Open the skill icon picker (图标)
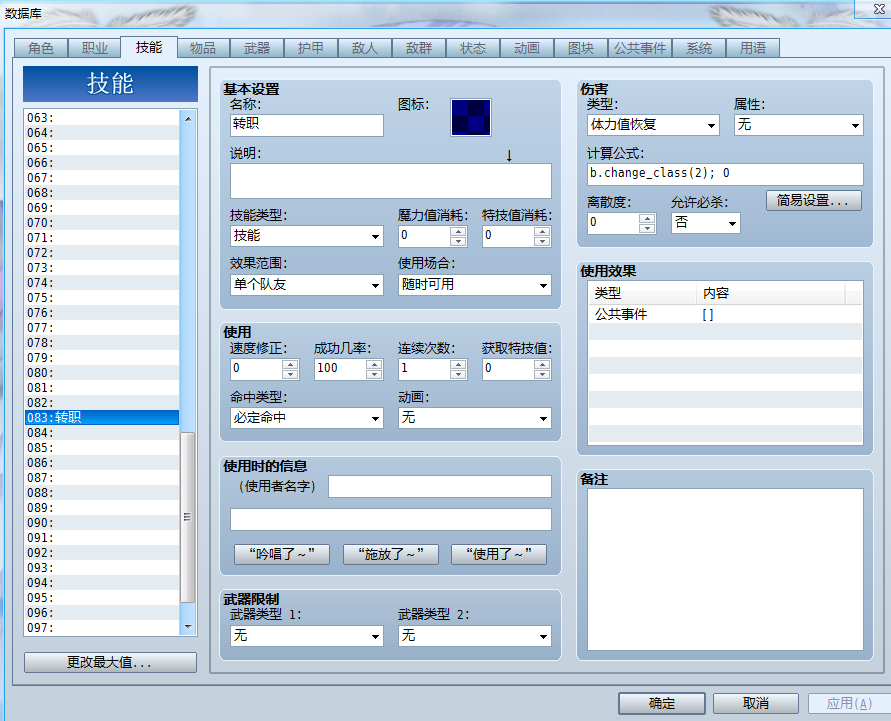This screenshot has height=721, width=891. [471, 118]
